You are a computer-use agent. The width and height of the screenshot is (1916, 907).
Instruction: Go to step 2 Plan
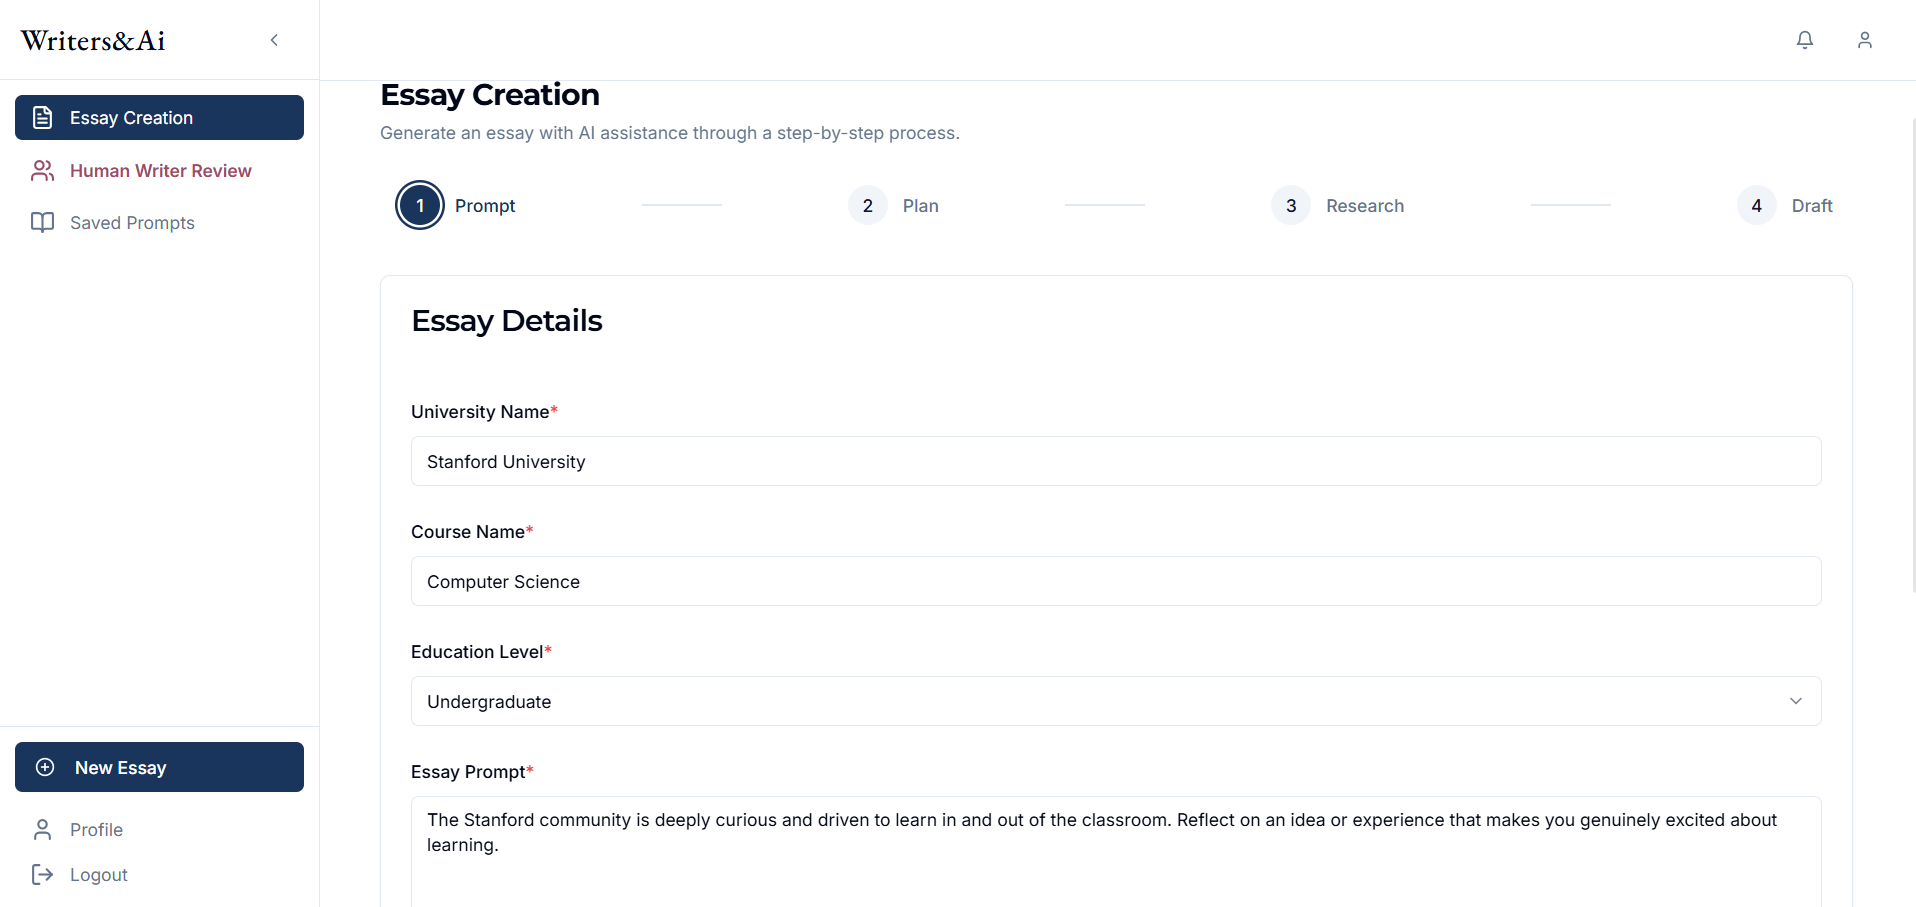point(868,206)
